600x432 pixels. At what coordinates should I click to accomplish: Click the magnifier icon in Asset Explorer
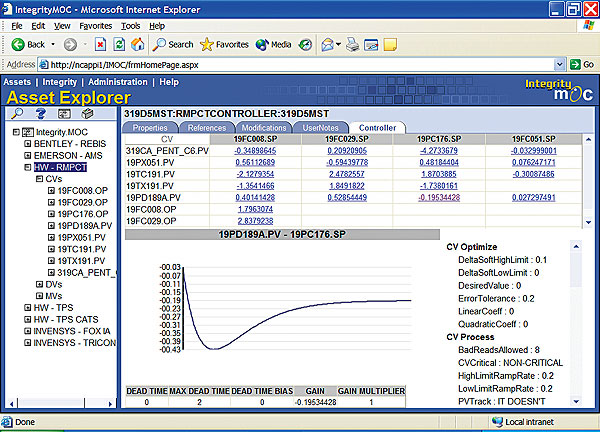click(x=17, y=114)
